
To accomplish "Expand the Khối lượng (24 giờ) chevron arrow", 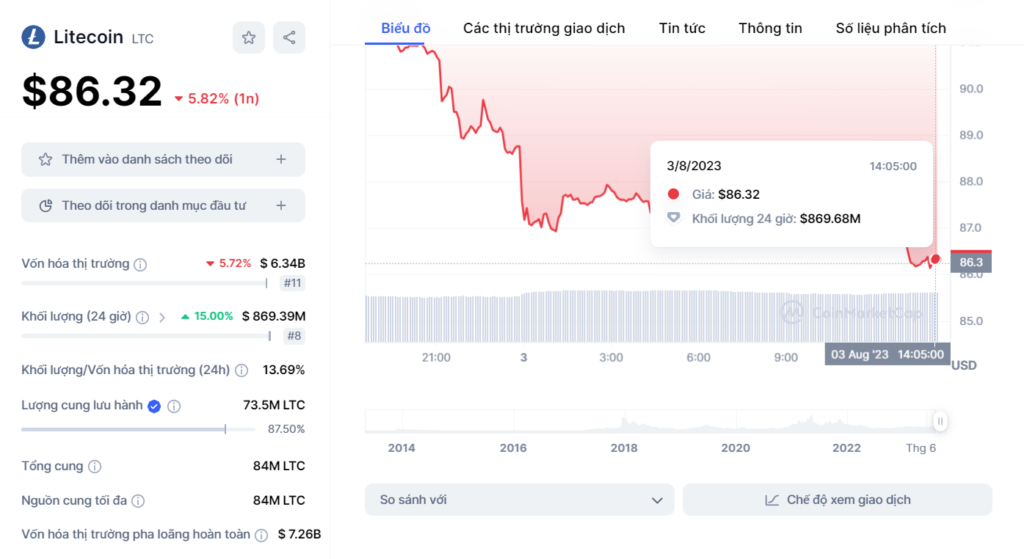I will tap(162, 317).
